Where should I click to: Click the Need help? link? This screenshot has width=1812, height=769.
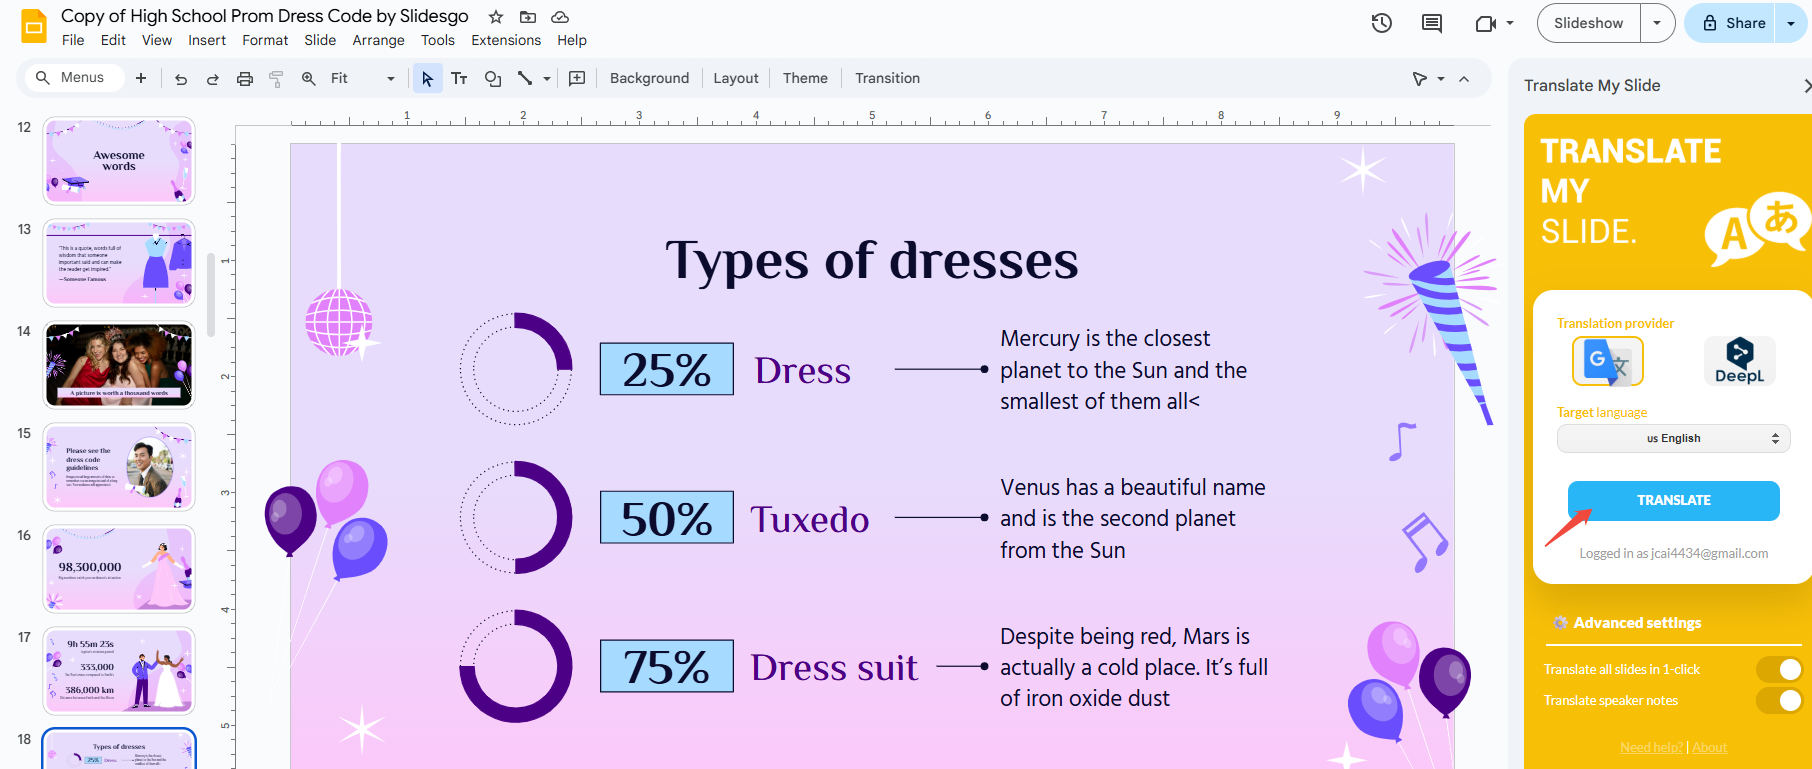(x=1651, y=747)
